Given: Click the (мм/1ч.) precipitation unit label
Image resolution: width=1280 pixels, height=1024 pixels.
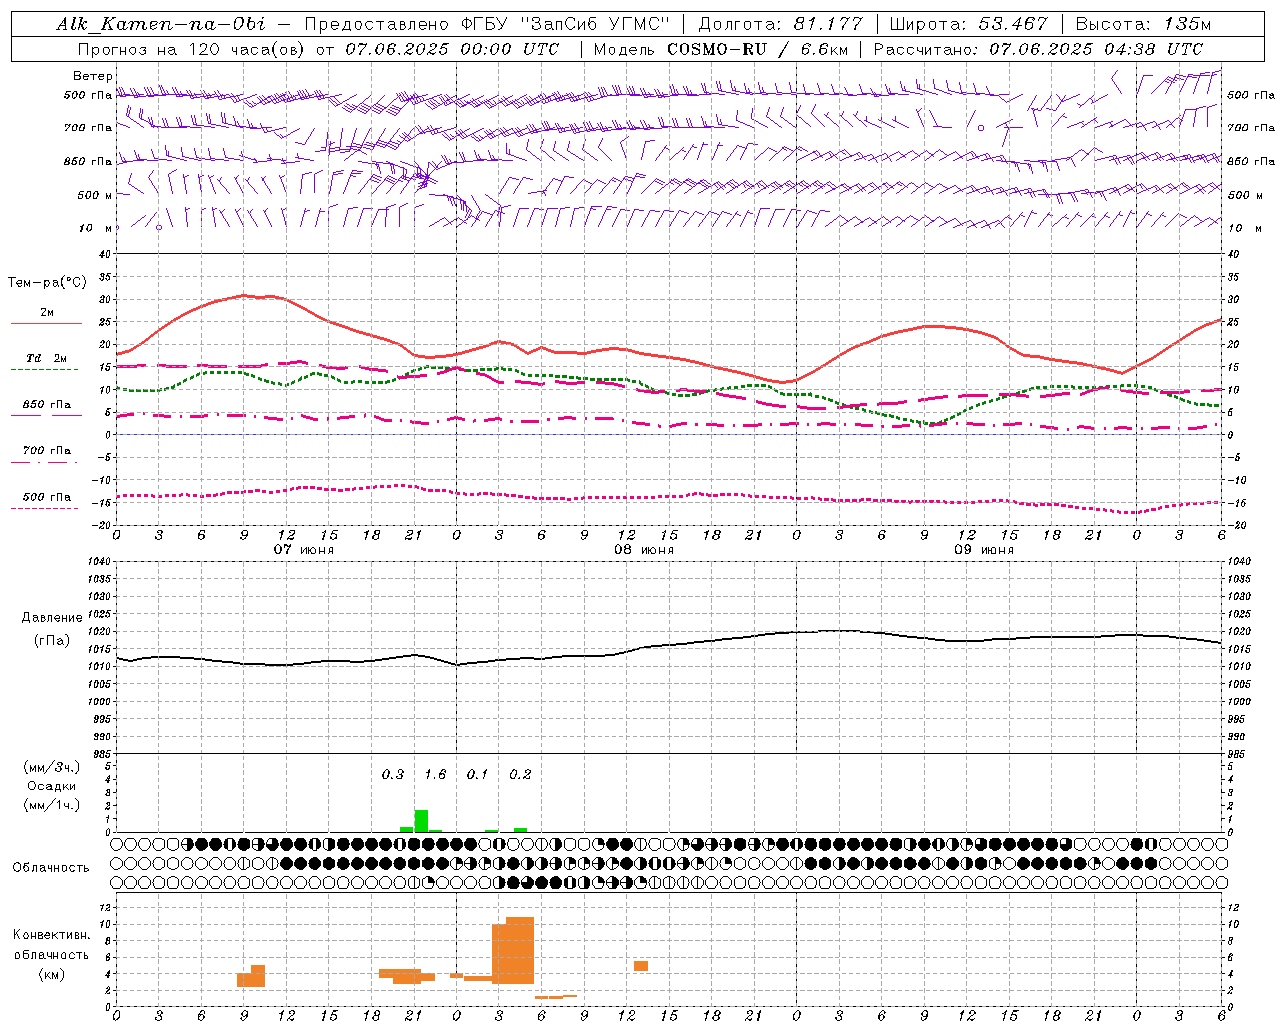Looking at the screenshot, I should click(x=51, y=805).
